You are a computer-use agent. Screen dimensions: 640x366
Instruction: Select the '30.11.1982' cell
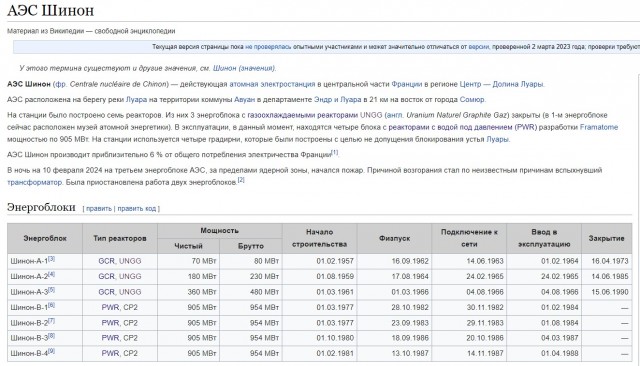click(x=469, y=308)
